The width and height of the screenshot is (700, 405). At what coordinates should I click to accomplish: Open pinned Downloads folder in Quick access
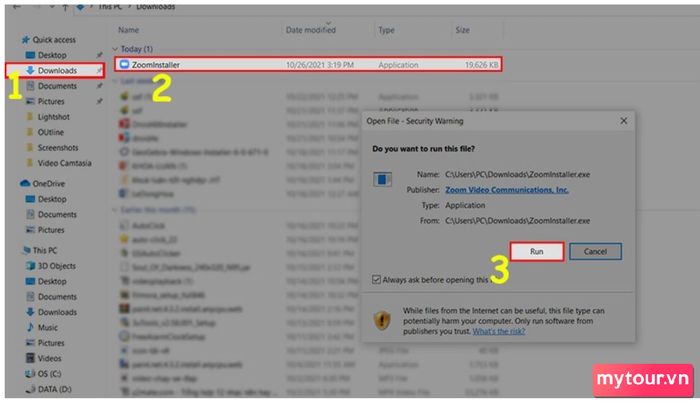(57, 71)
